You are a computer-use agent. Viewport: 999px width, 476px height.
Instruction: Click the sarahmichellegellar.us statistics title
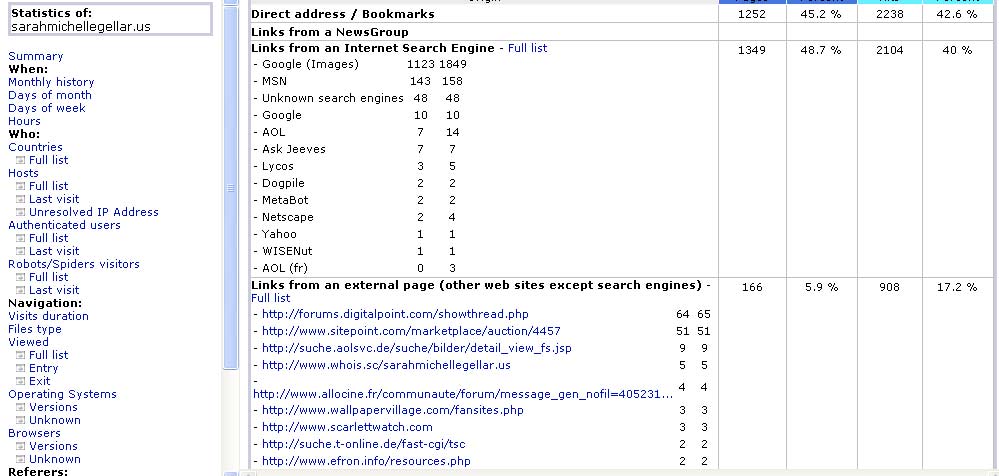(x=81, y=27)
